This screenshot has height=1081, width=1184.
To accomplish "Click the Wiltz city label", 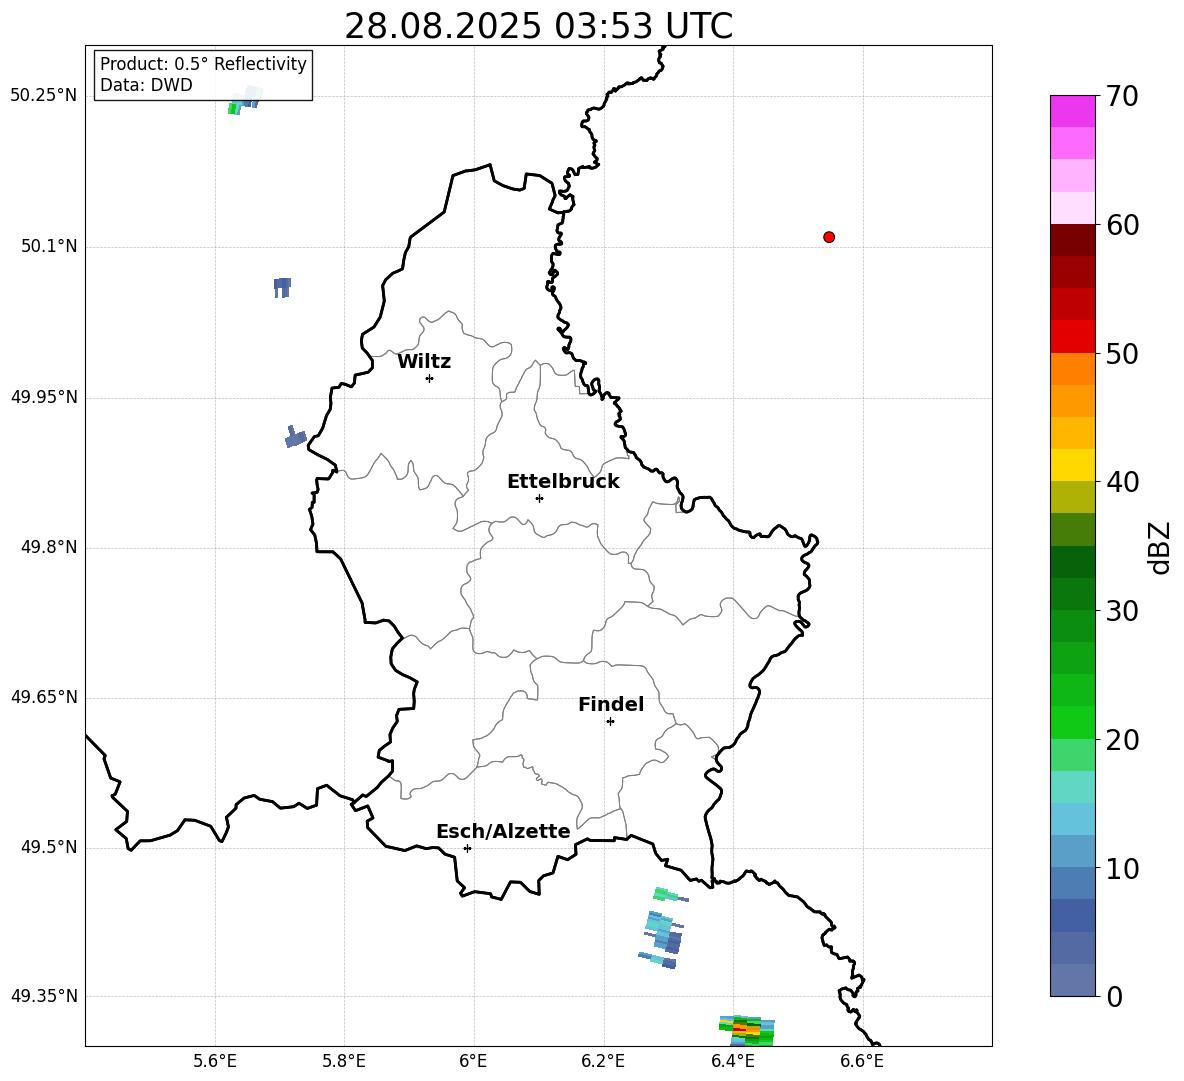I will click(x=424, y=362).
